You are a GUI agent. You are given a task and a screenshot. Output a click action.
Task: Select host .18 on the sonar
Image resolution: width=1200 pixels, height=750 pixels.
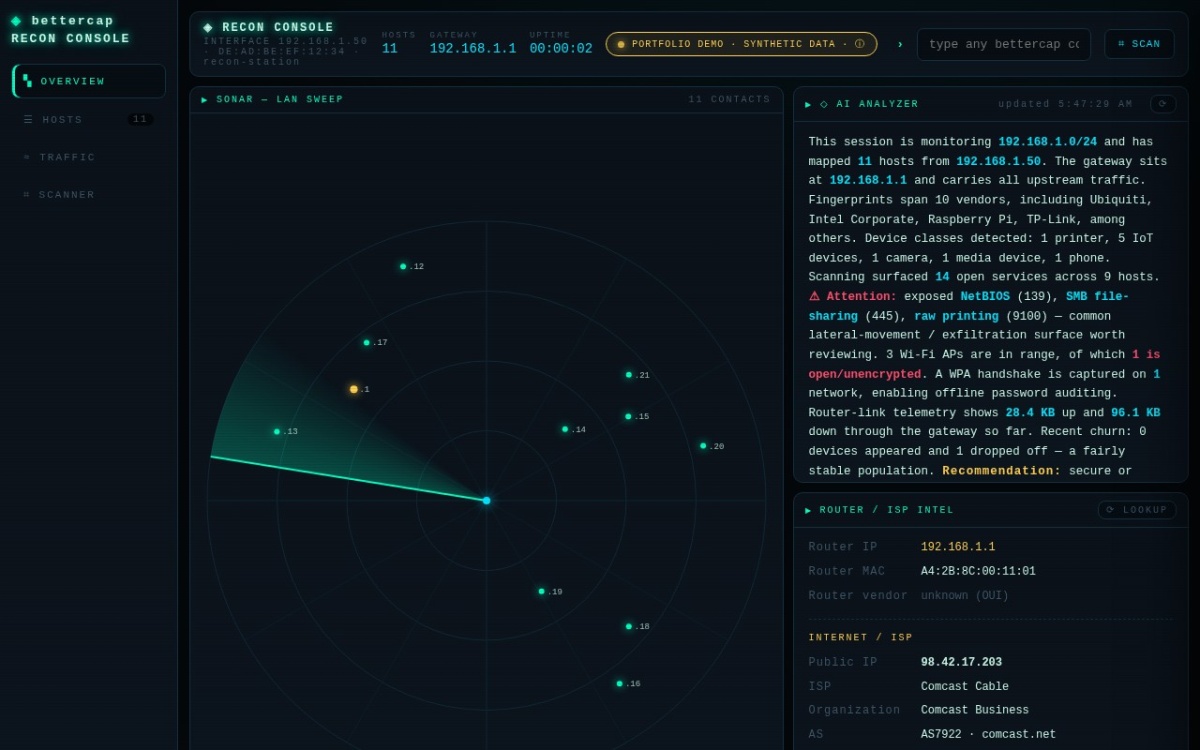pos(629,626)
